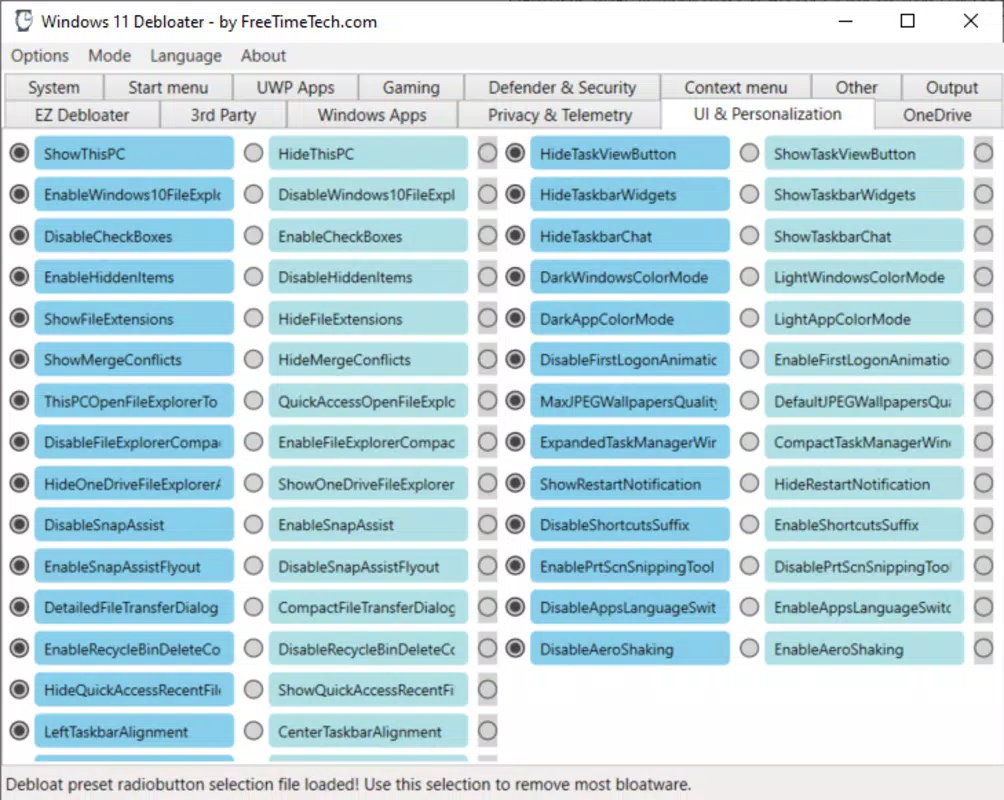Viewport: 1004px width, 800px height.
Task: Click the DarkAppColorMode button
Action: click(629, 319)
